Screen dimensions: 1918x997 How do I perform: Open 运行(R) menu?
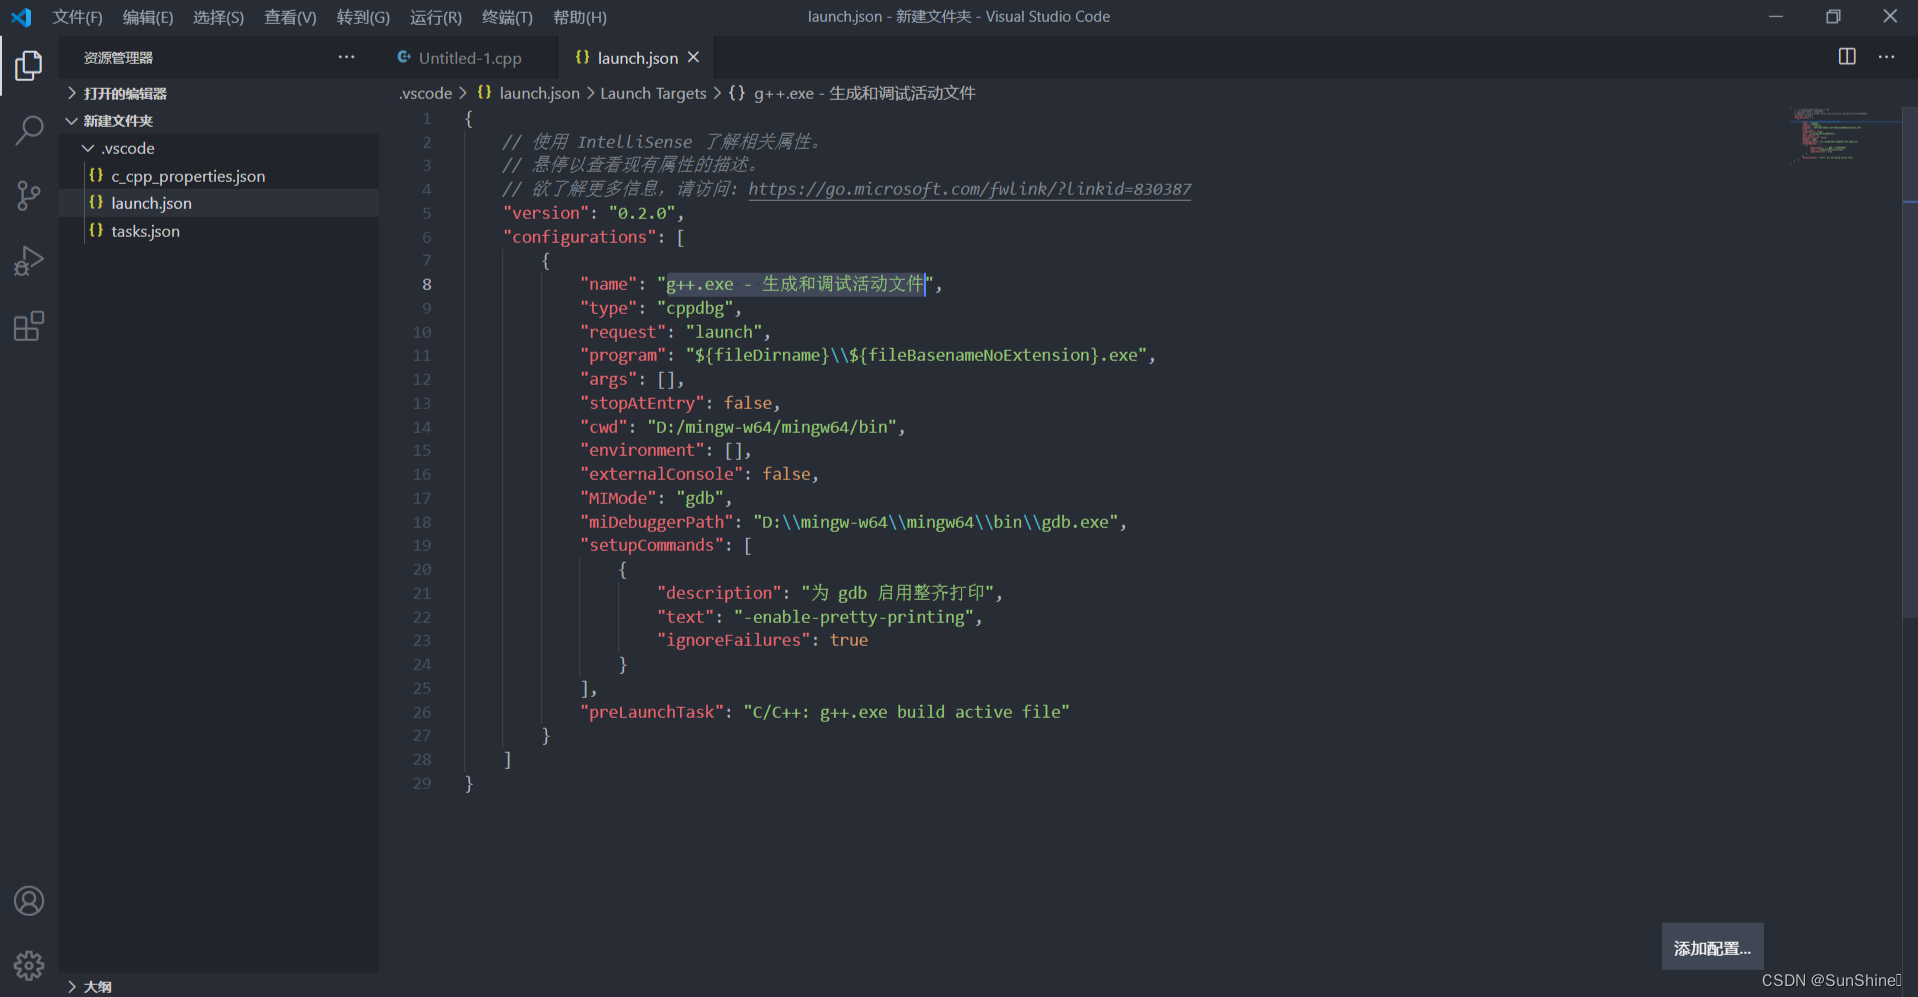click(x=436, y=17)
